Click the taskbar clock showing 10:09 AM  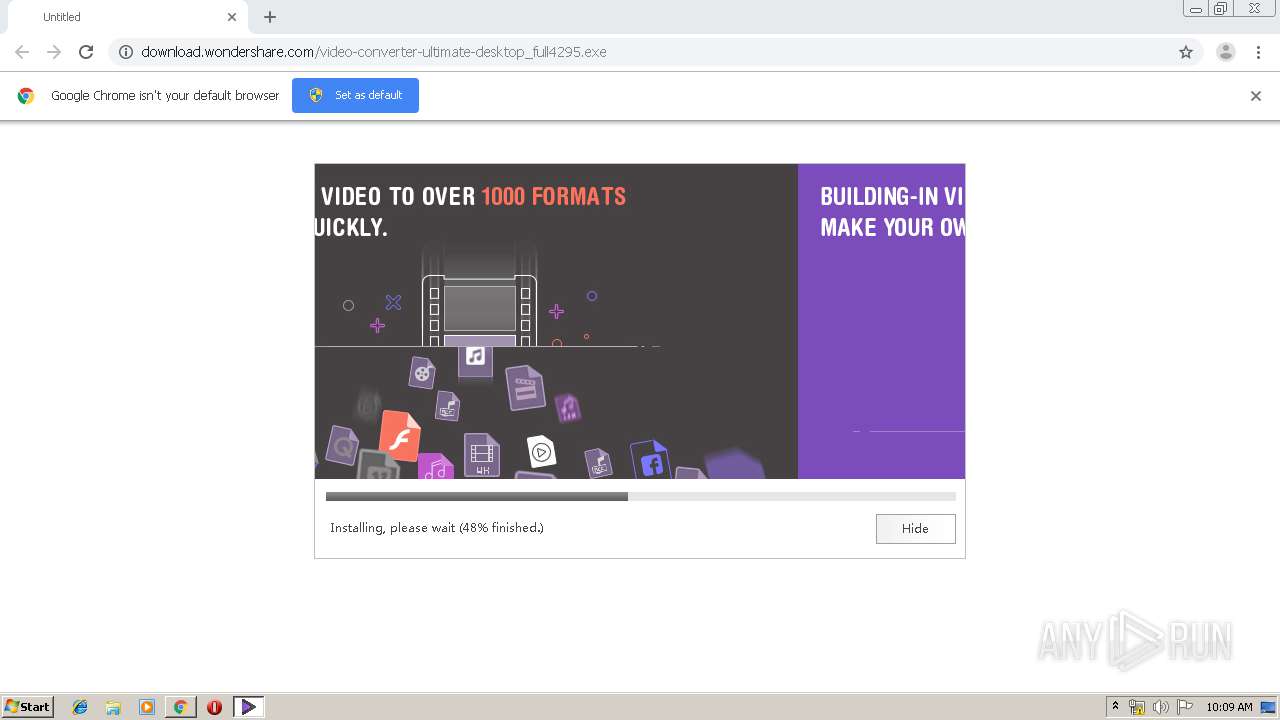(1229, 707)
